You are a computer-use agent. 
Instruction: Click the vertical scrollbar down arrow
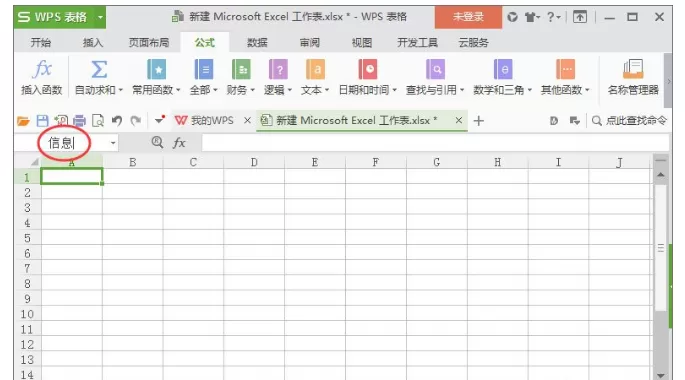[661, 375]
